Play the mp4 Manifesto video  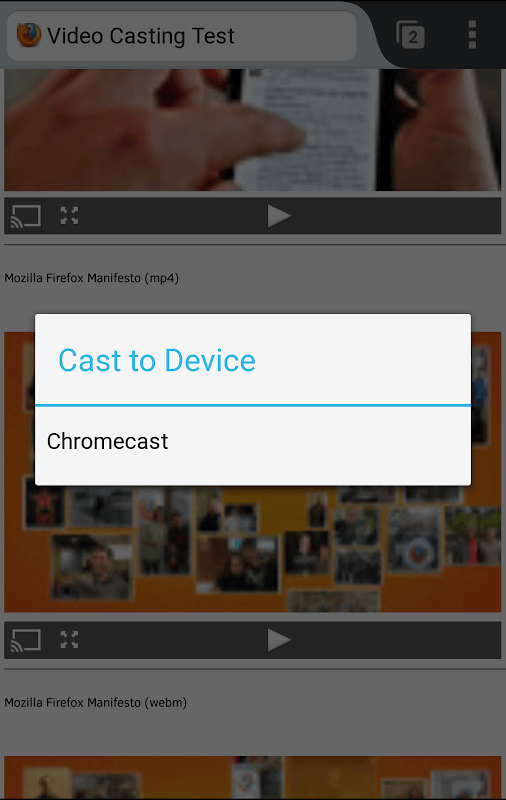click(279, 640)
